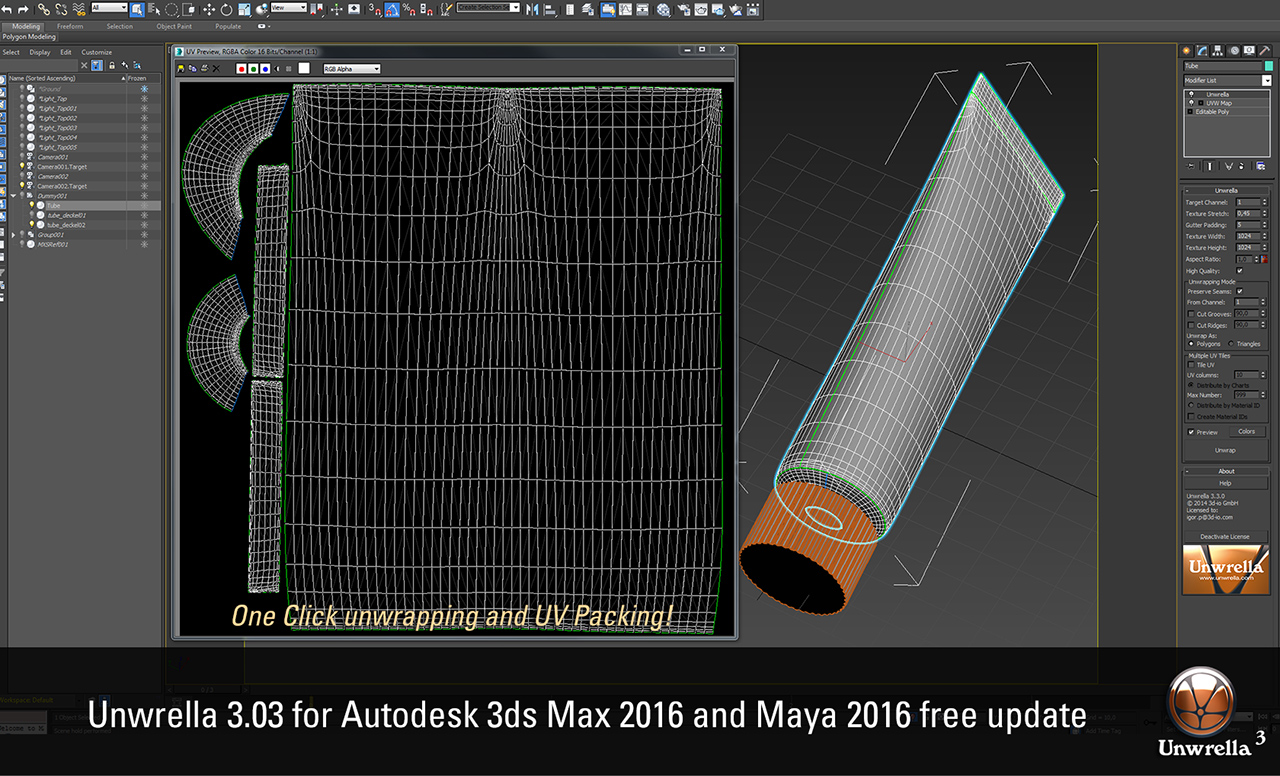1280x776 pixels.
Task: Enable Cut Grooves checkbox
Action: click(x=1190, y=314)
